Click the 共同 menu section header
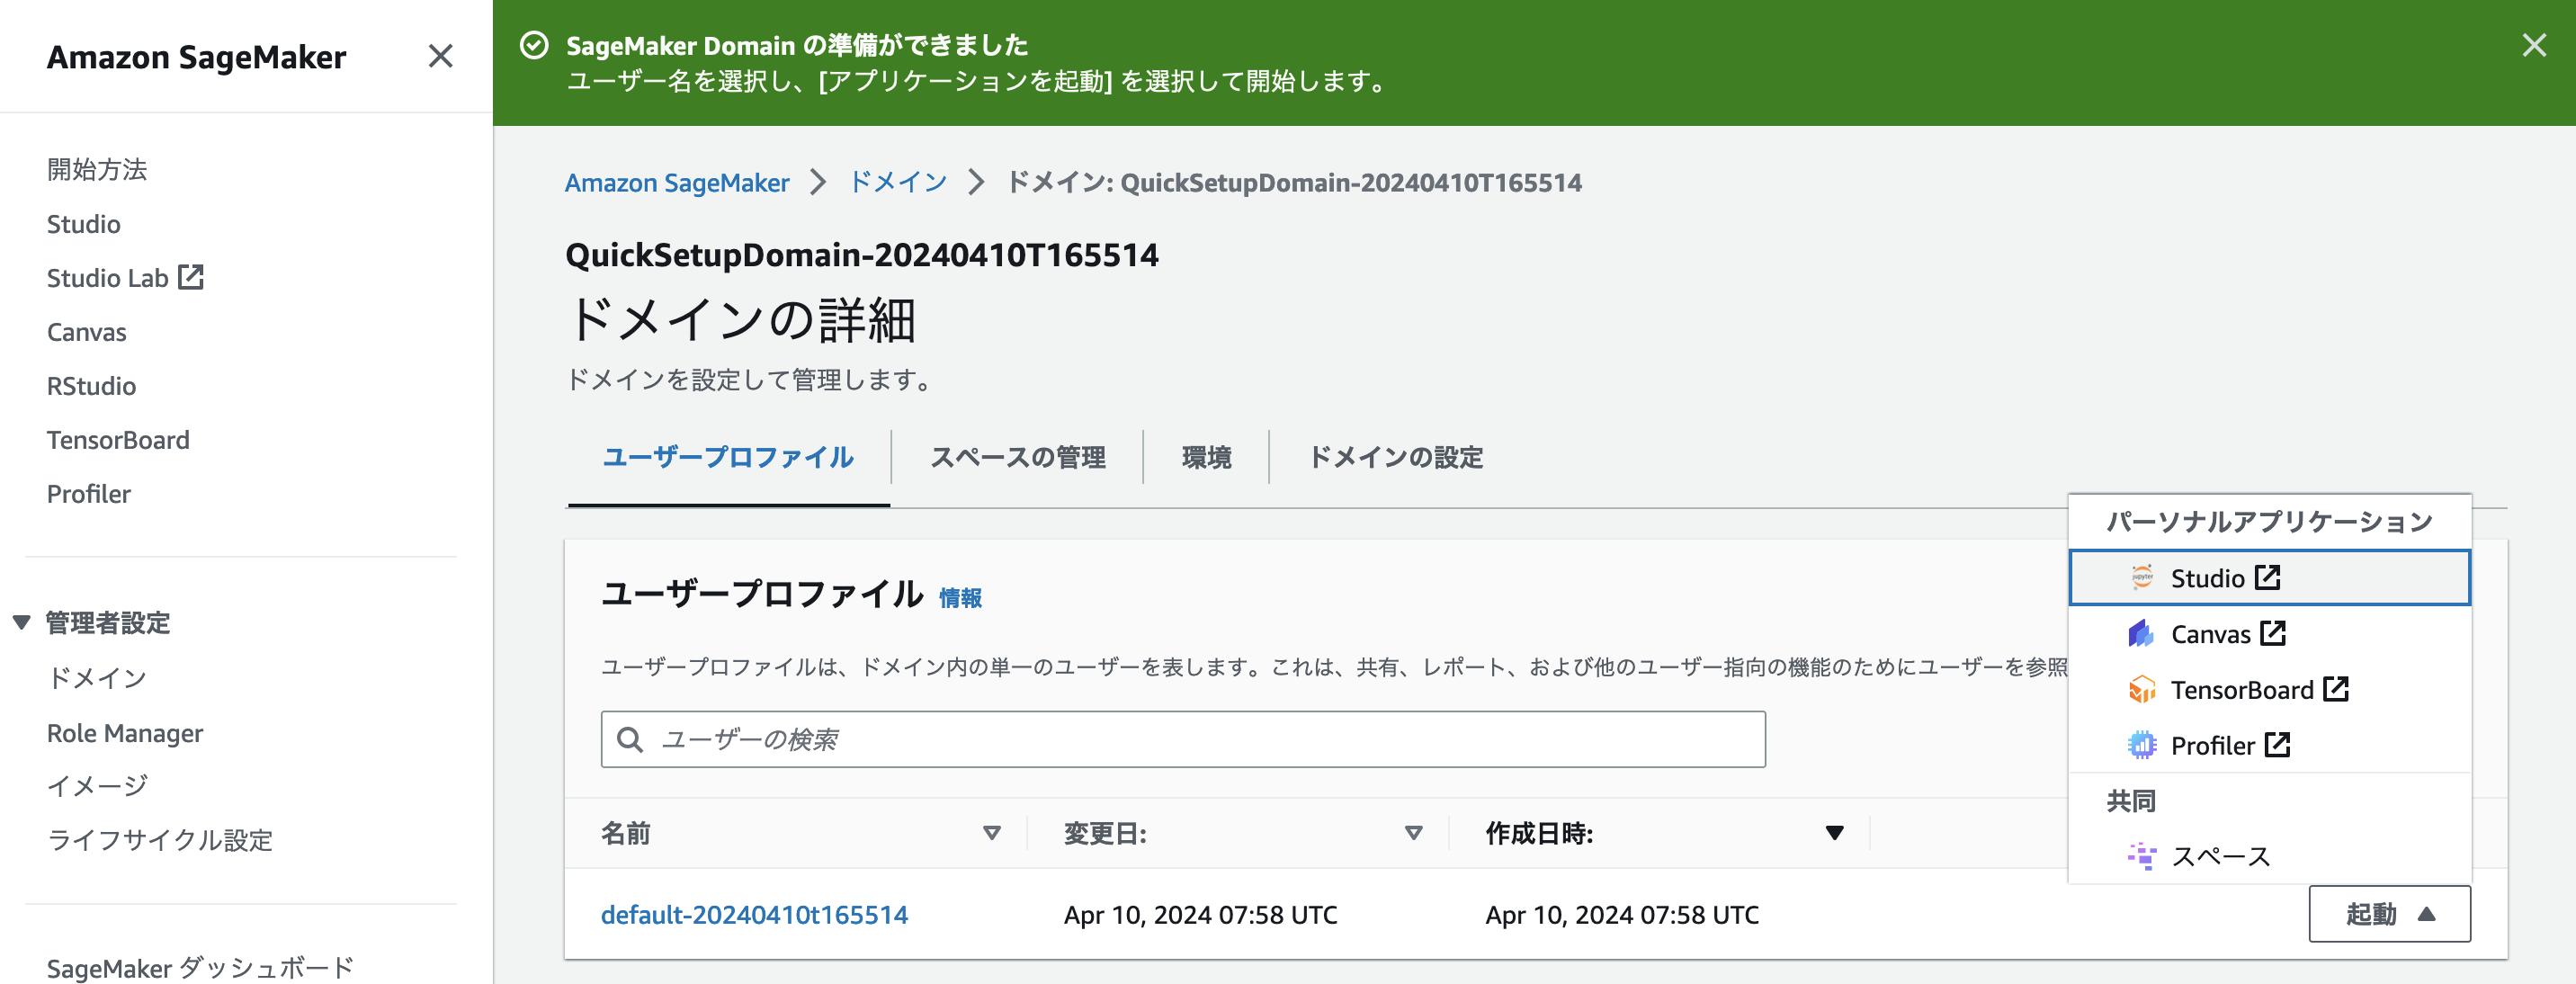 coord(2131,801)
